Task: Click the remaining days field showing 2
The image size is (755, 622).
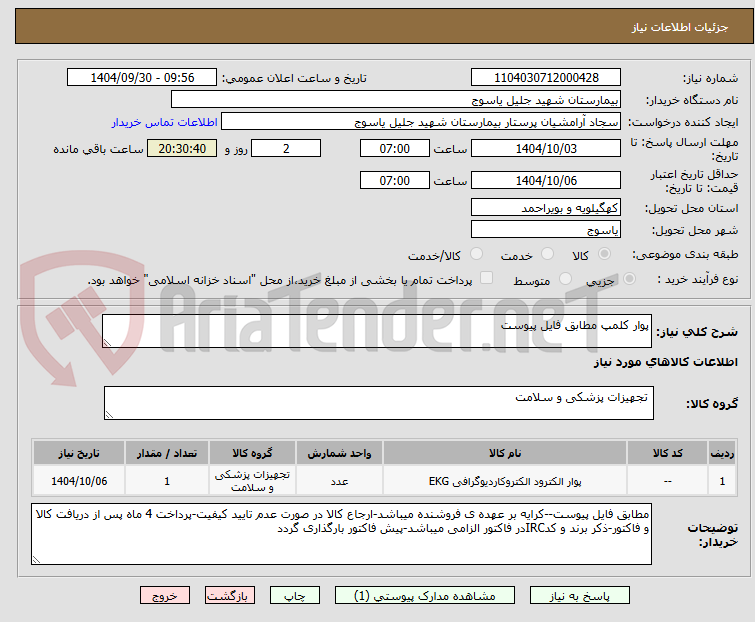Action: coord(286,148)
